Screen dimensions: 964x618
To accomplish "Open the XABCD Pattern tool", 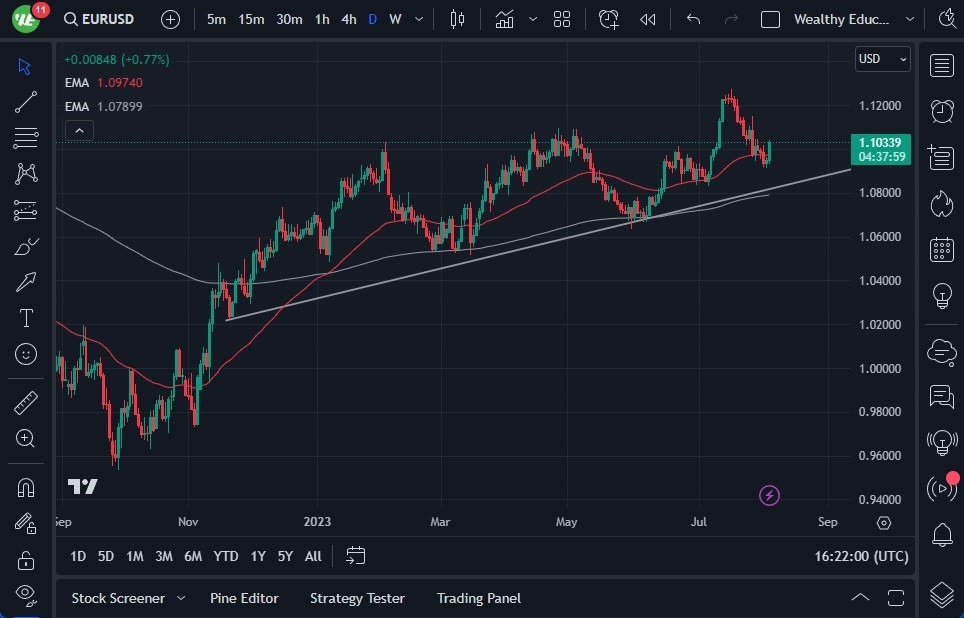I will 25,173.
